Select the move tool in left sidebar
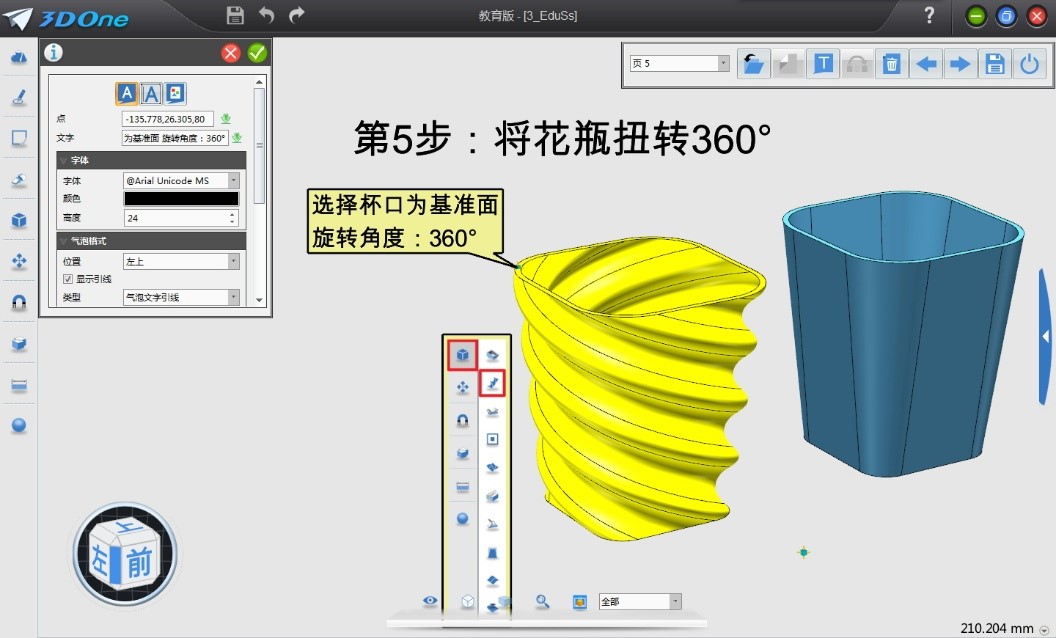This screenshot has height=638, width=1056. pyautogui.click(x=19, y=262)
